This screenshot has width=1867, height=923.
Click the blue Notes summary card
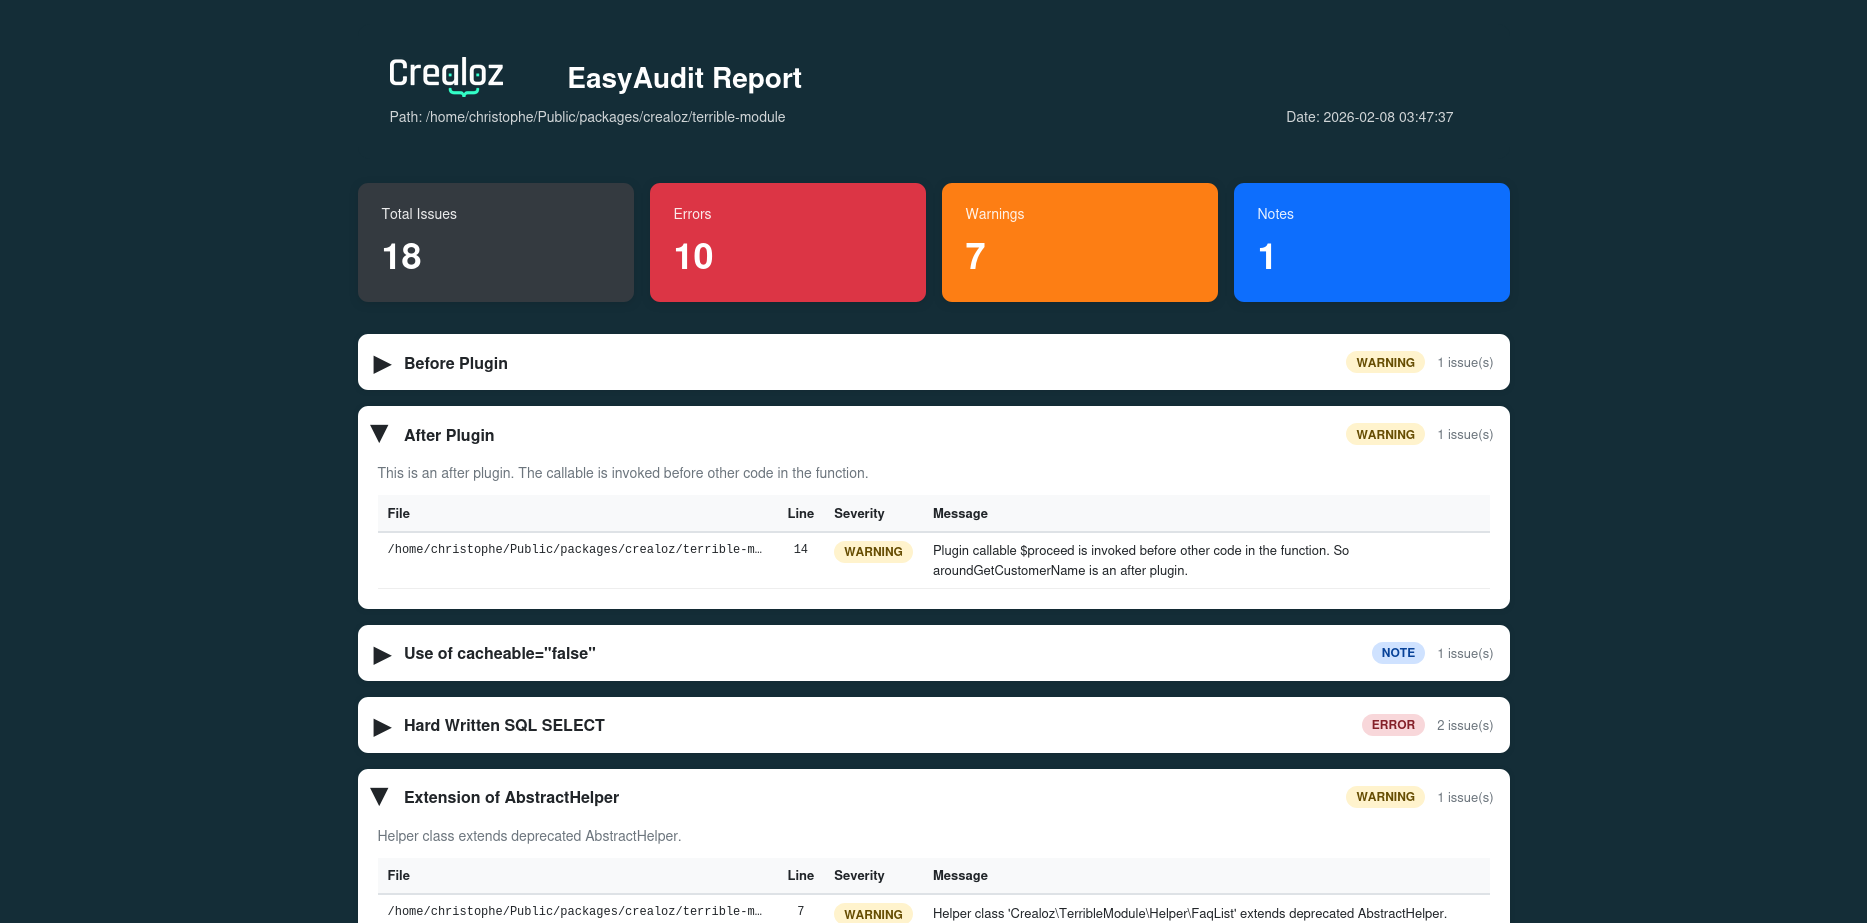pos(1371,242)
